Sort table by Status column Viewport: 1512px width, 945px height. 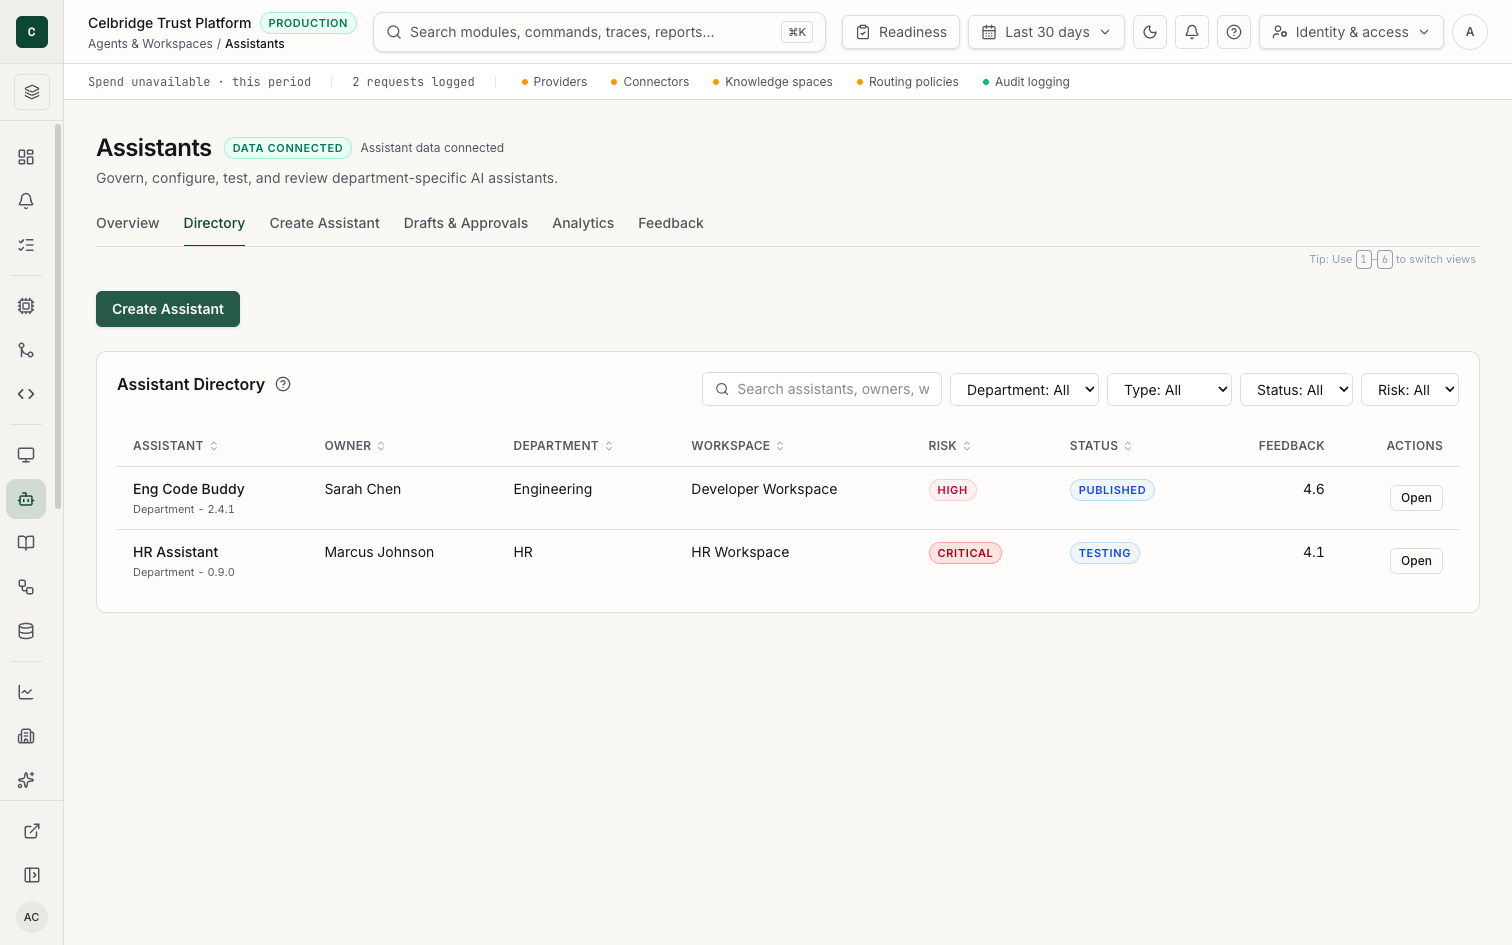click(1101, 446)
